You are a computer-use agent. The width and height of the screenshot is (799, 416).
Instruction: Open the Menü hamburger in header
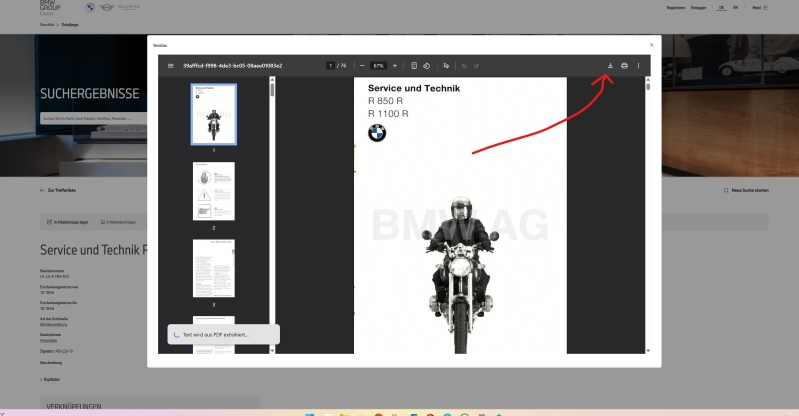click(x=760, y=8)
